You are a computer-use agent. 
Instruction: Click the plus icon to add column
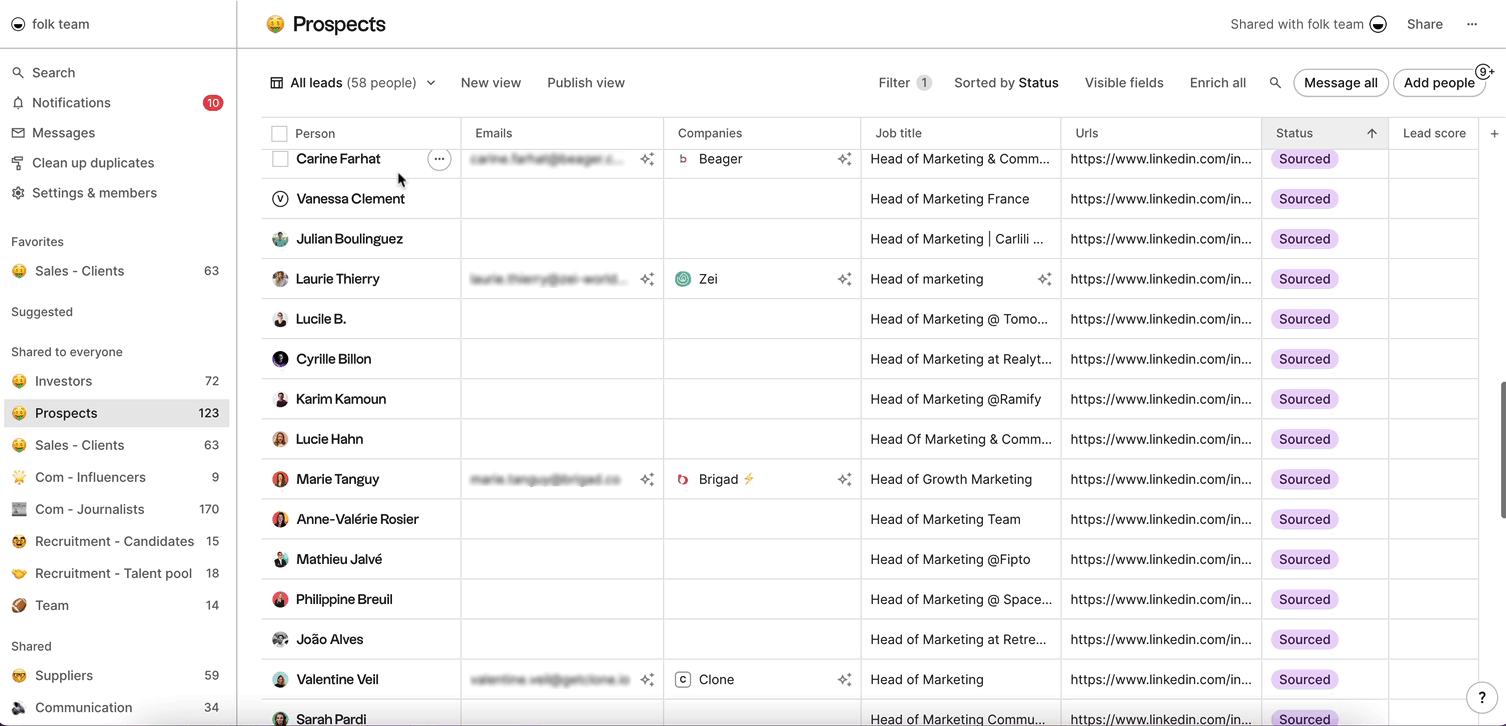pyautogui.click(x=1494, y=133)
